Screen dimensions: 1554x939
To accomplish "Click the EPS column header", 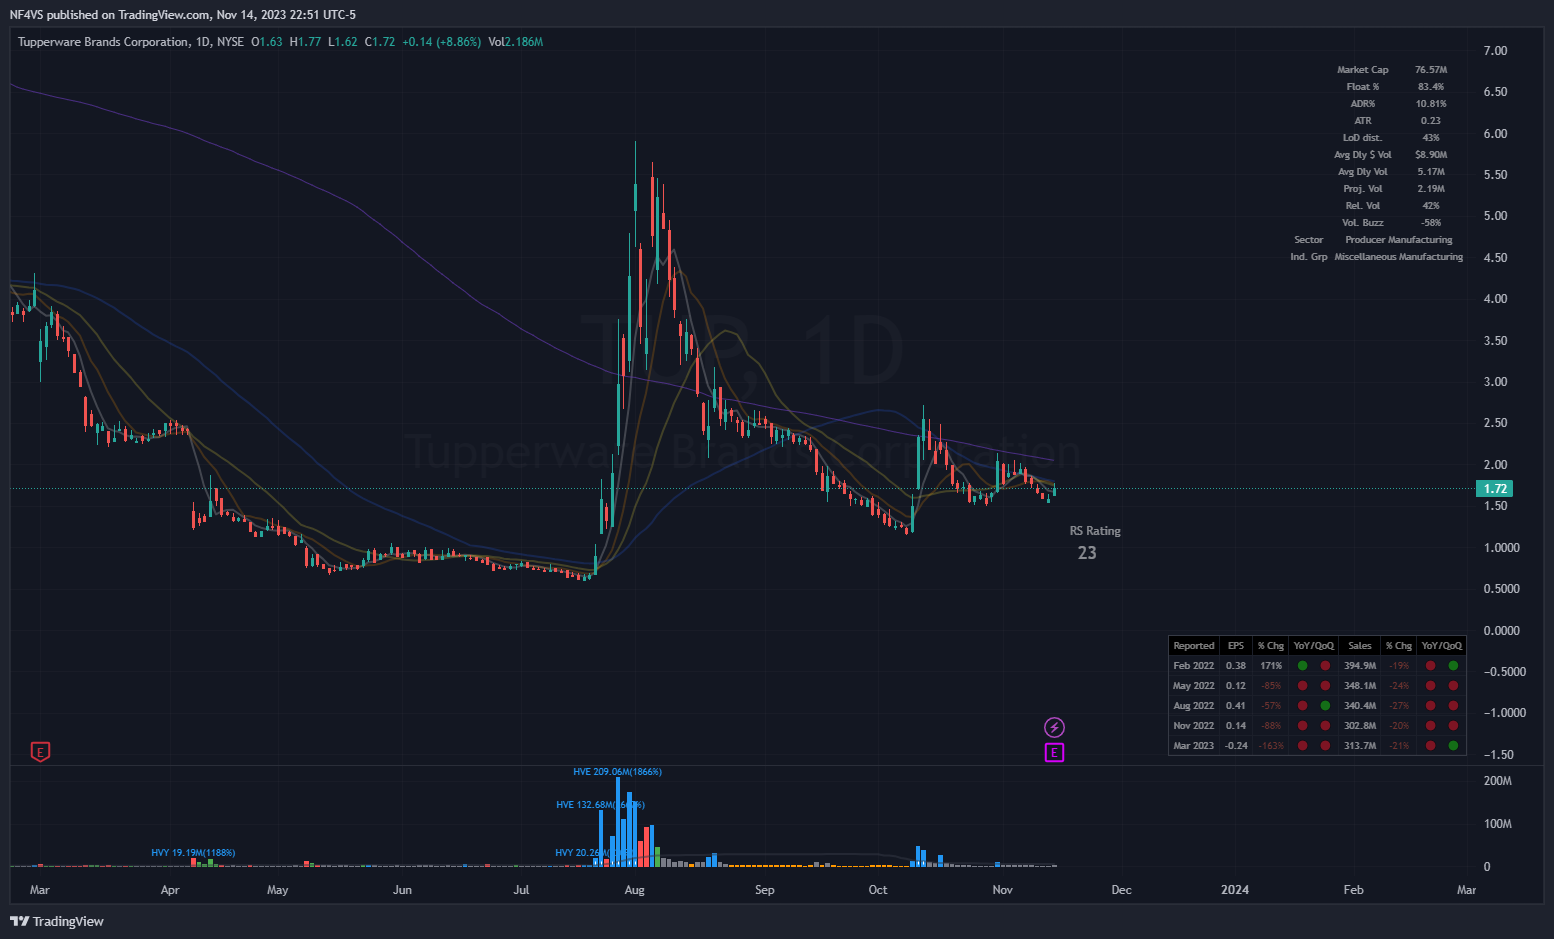I will tap(1236, 646).
